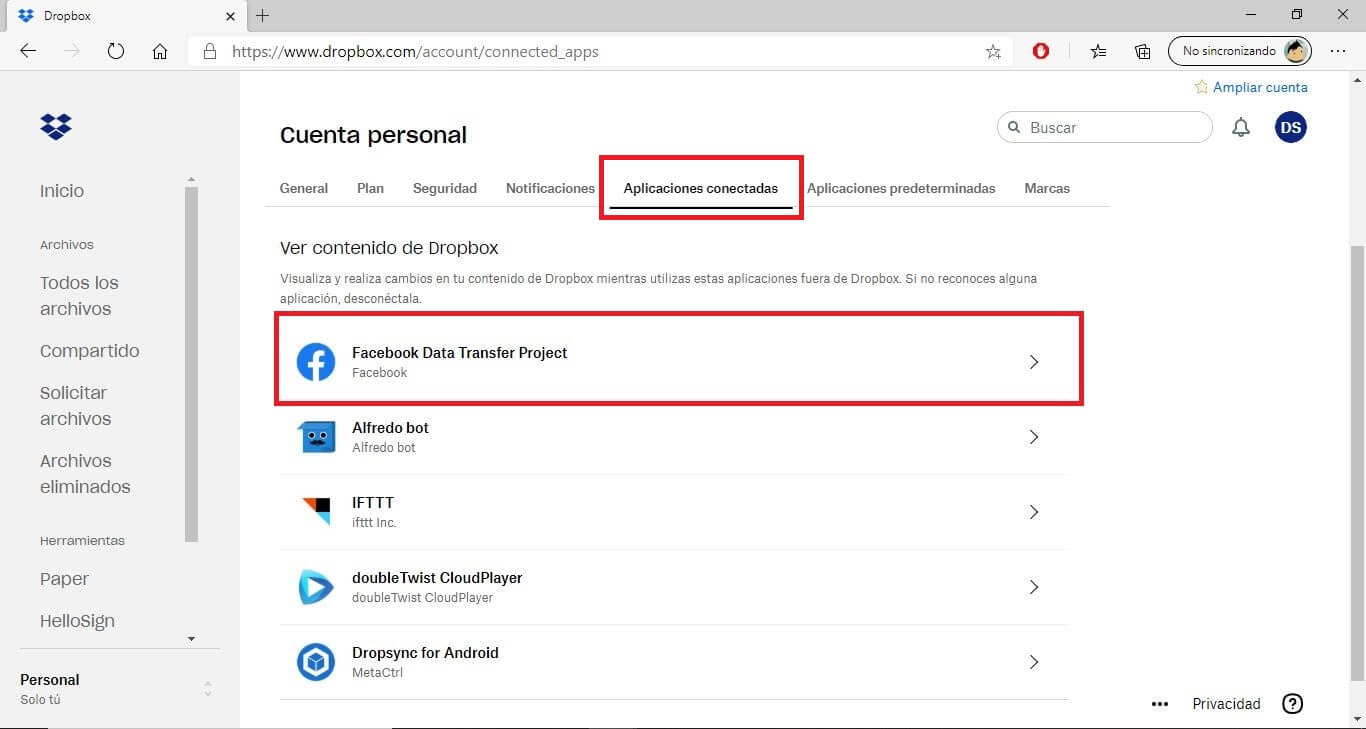Screen dimensions: 1366x729
Task: Click the Dropsync for Android icon
Action: point(316,662)
